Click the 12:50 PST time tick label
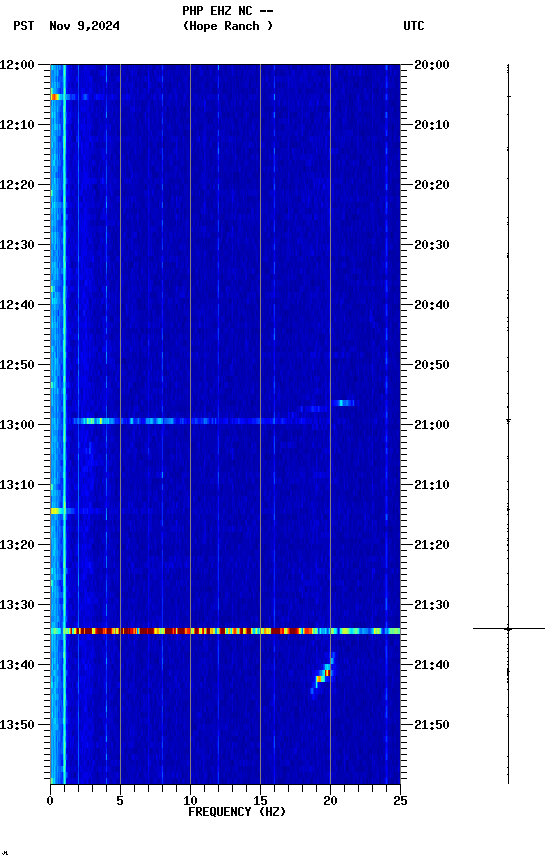The image size is (552, 864). (17, 365)
